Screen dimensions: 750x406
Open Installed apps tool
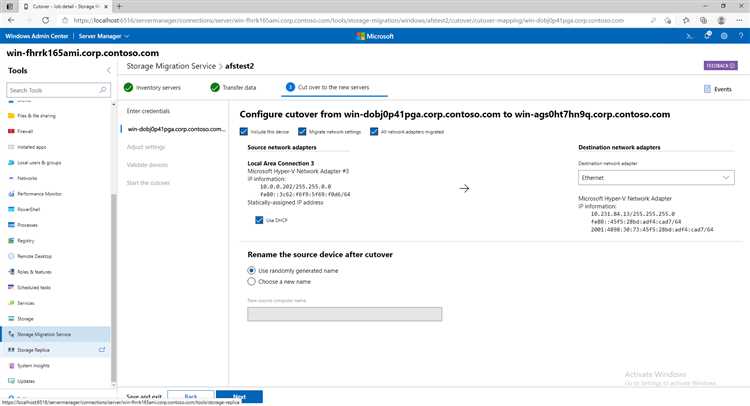32,147
